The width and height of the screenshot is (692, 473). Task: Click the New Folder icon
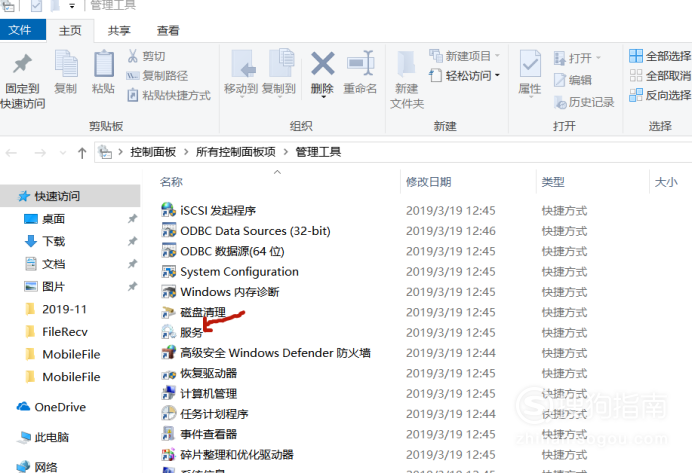pyautogui.click(x=406, y=65)
